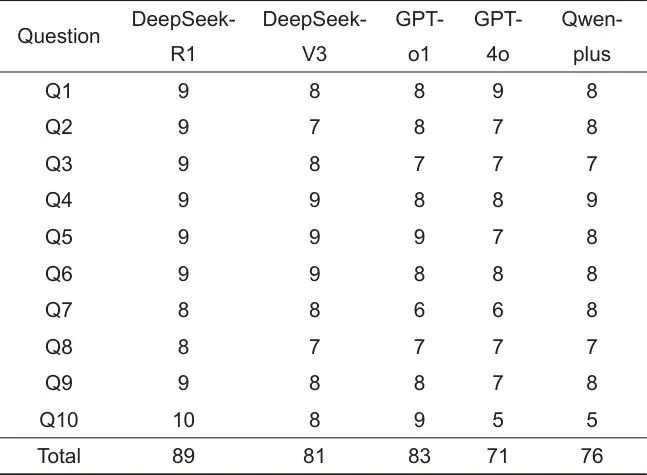Select the Qwen-plus column header

(x=593, y=37)
